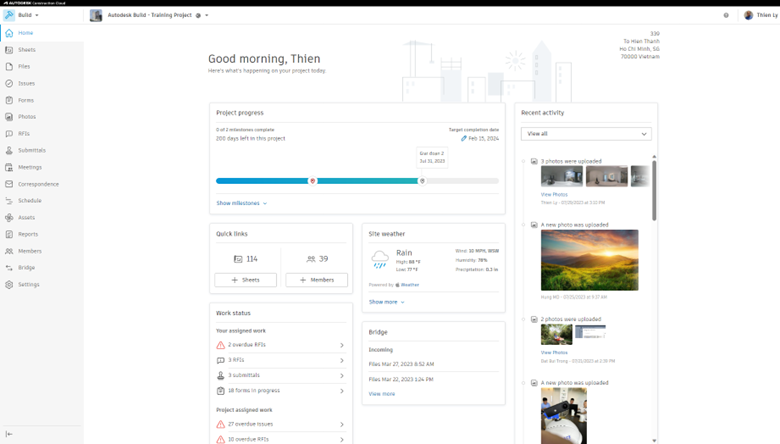The width and height of the screenshot is (780, 444).
Task: Click View Photos under 3 photos uploaded
Action: coord(554,194)
